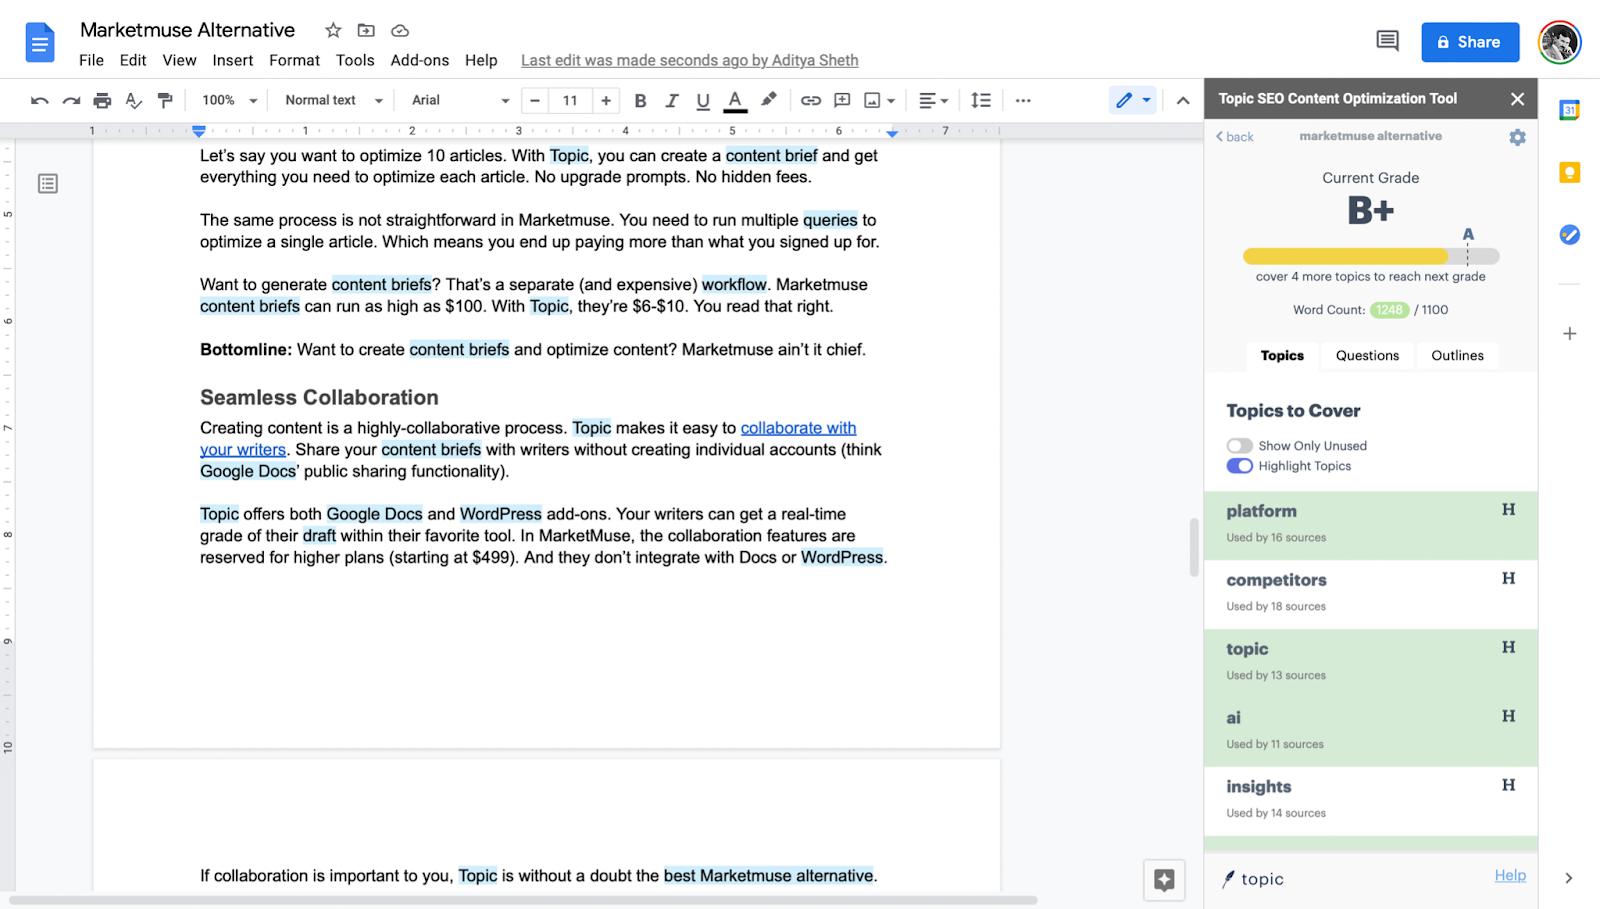This screenshot has width=1600, height=909.
Task: Toggle italic formatting
Action: (672, 100)
